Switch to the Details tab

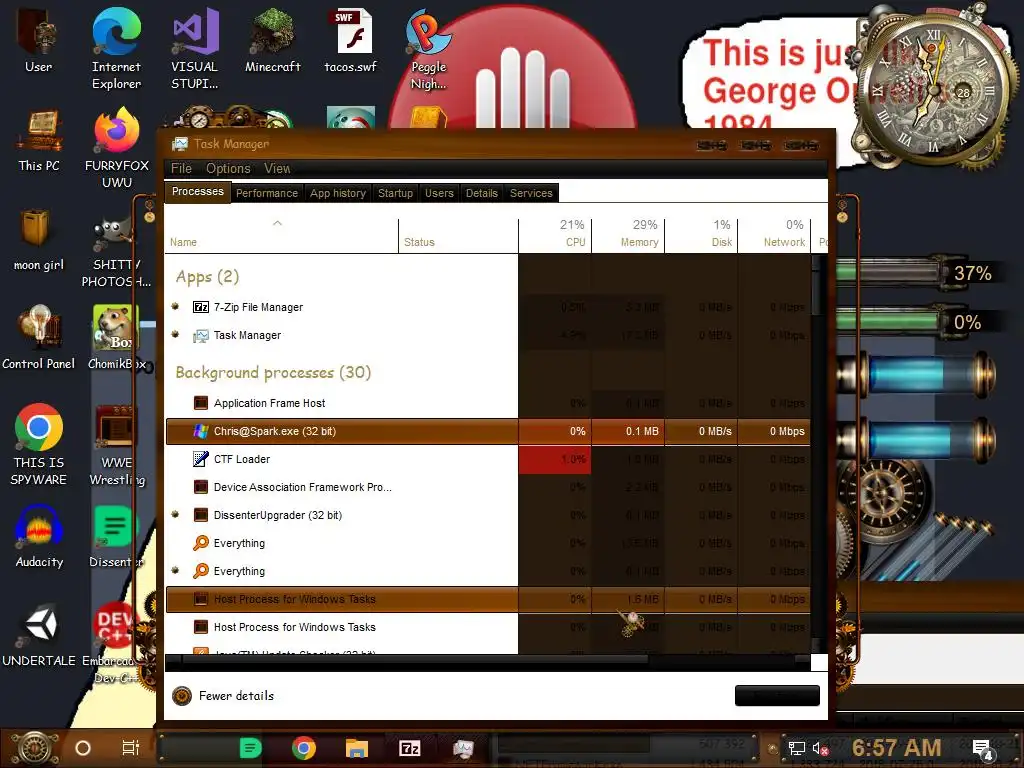(x=481, y=193)
